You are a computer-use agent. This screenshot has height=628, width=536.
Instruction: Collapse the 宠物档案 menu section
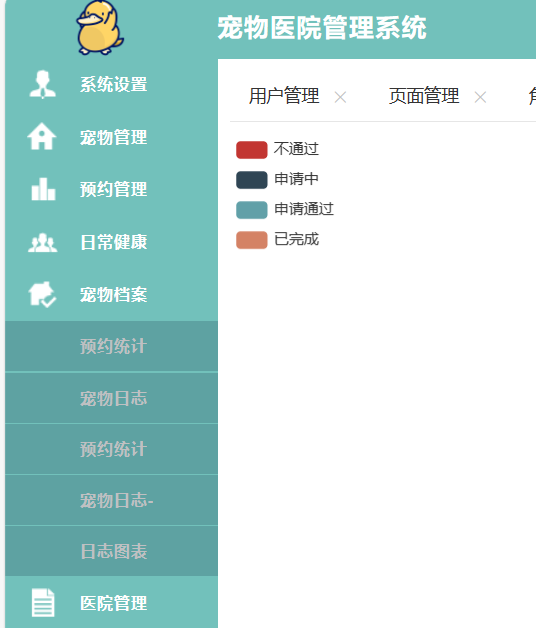[x=111, y=295]
